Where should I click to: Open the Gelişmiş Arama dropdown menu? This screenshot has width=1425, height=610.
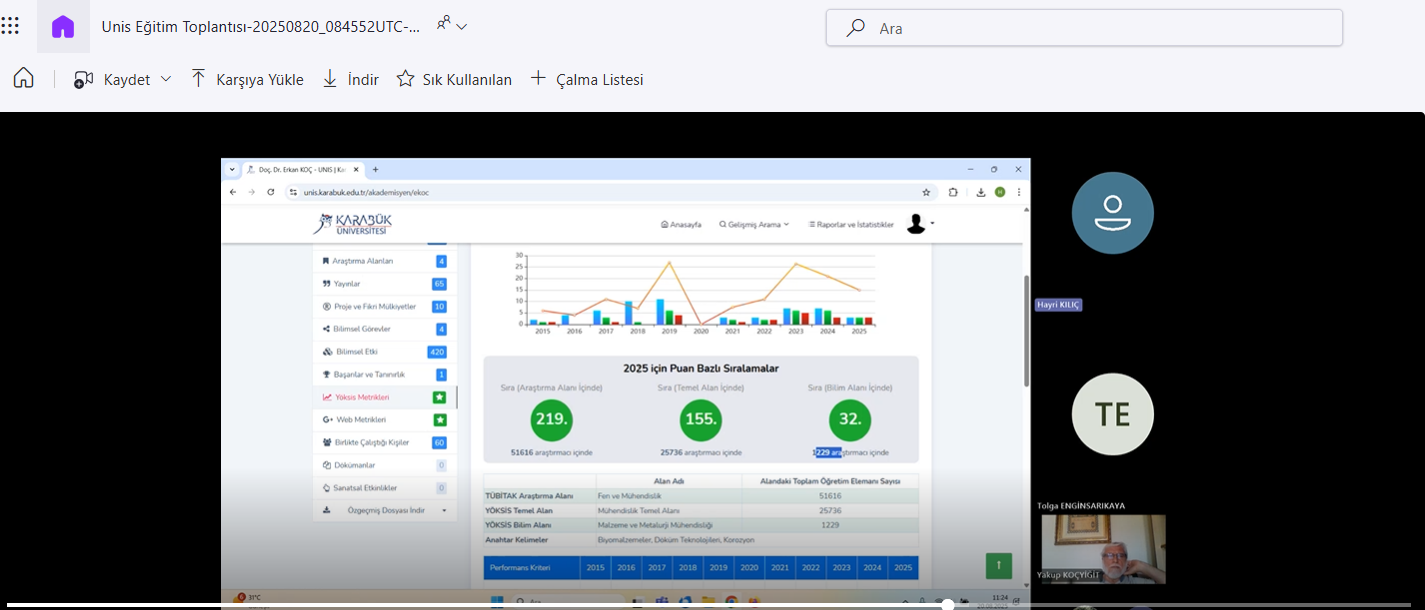tap(754, 225)
